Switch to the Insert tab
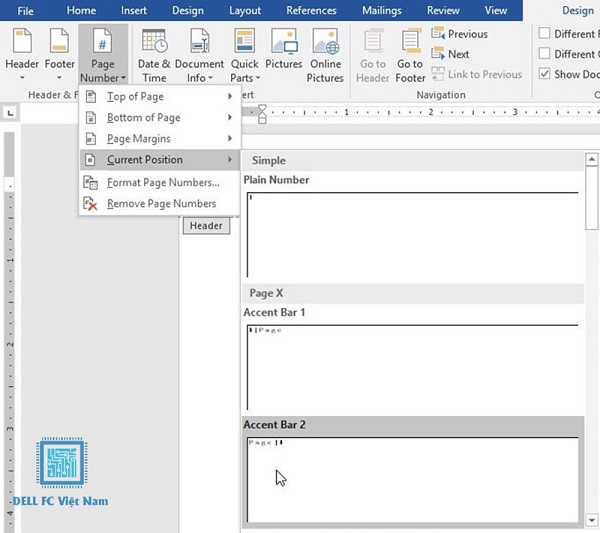The width and height of the screenshot is (600, 533). [x=134, y=10]
